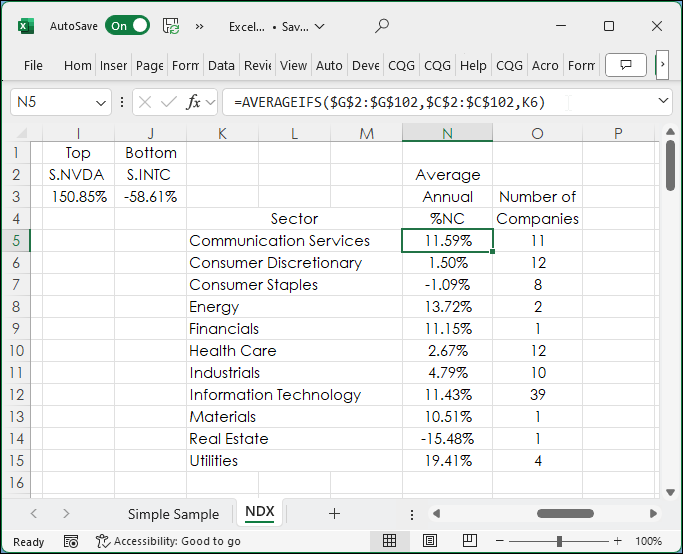Click horizontal scrollbar left arrow
Screen dimensions: 683x554
pyautogui.click(x=436, y=514)
